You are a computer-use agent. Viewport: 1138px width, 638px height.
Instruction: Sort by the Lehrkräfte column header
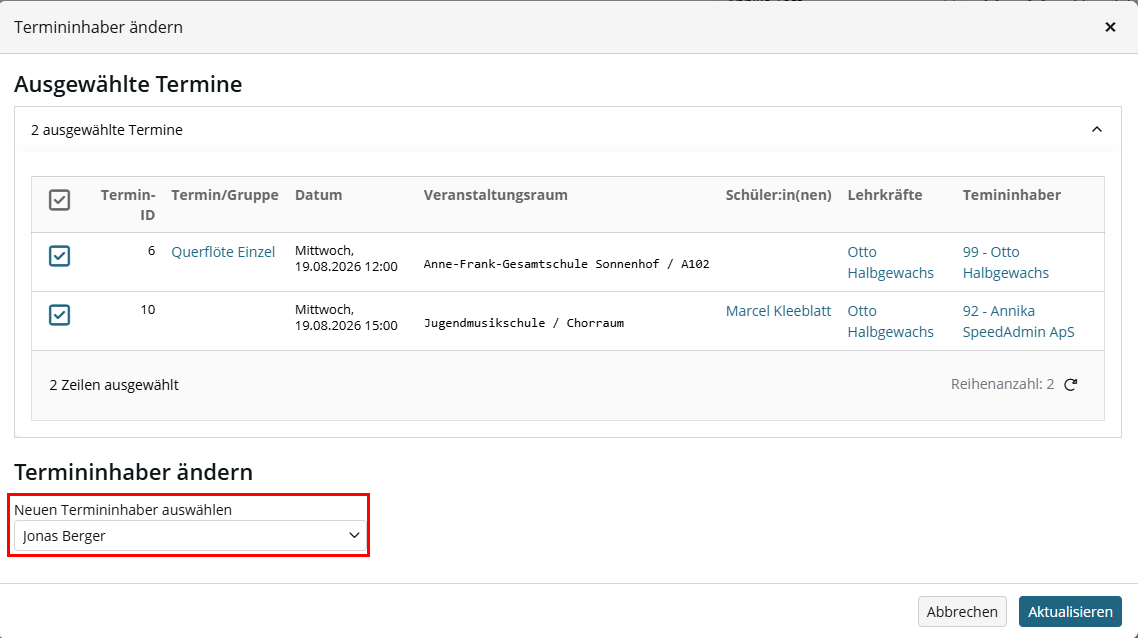[x=885, y=195]
